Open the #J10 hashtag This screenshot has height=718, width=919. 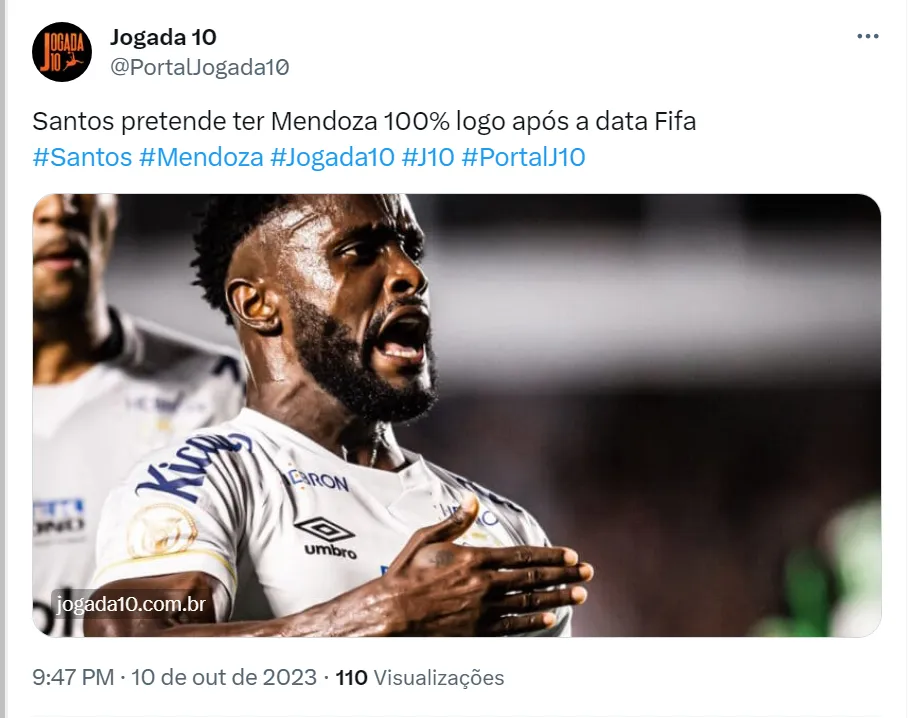428,157
